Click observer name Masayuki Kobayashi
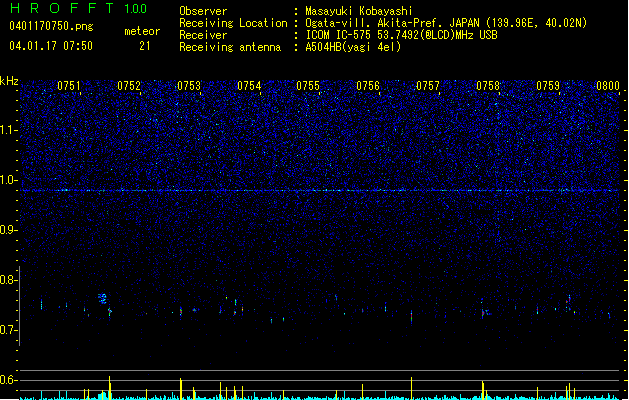629x400 pixels. pyautogui.click(x=359, y=11)
